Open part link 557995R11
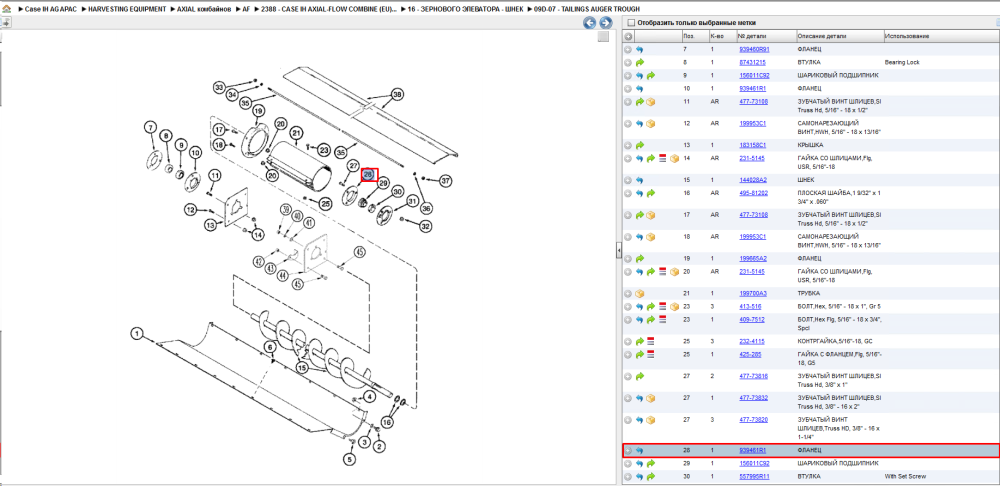 click(754, 476)
